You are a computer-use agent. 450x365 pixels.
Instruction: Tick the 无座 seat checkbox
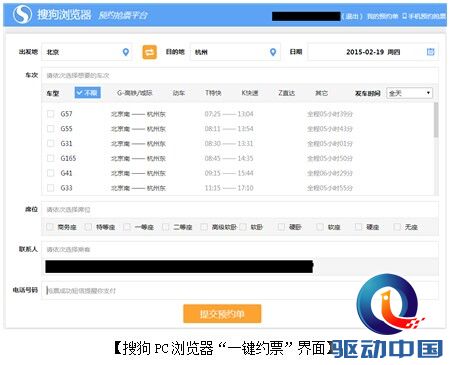click(x=397, y=227)
